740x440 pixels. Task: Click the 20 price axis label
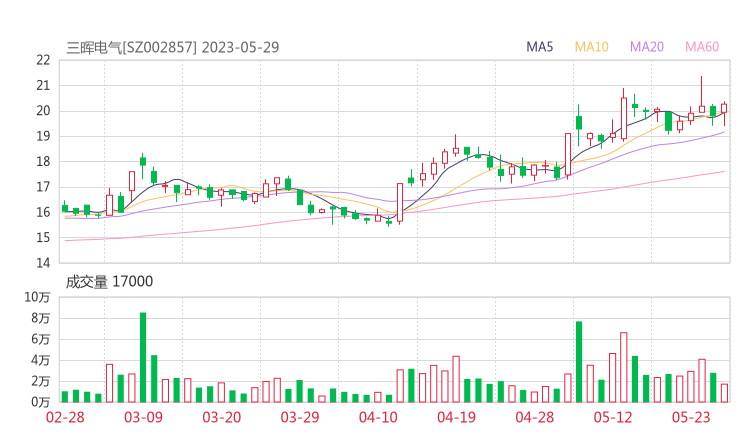pyautogui.click(x=43, y=111)
